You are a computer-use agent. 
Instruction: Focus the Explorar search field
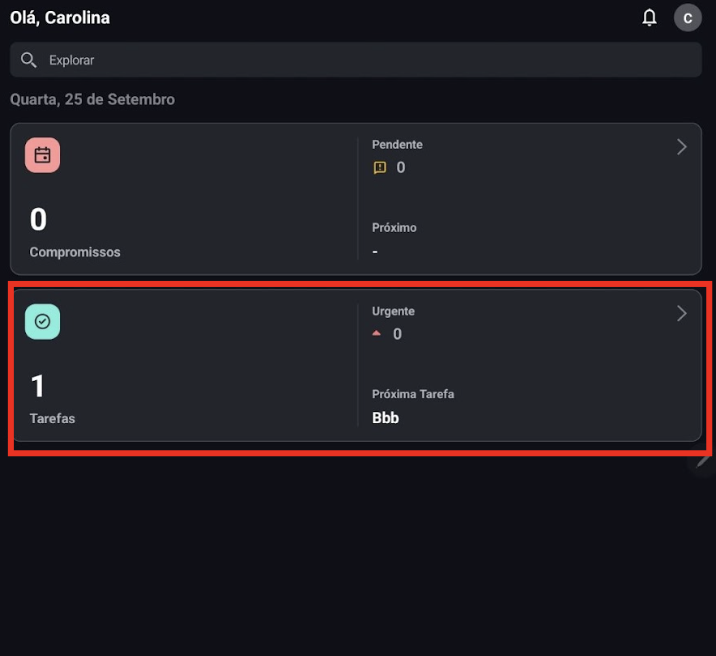(x=356, y=60)
